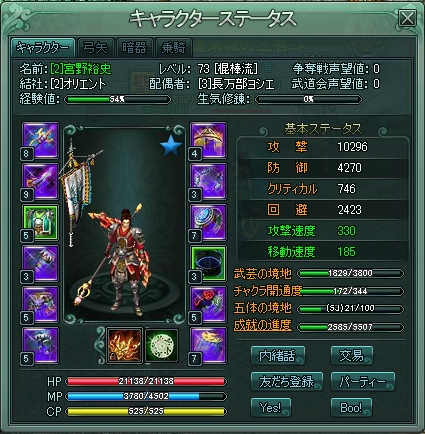Screen dimensions: 425x434
Task: Click the red rose accessory slot
Action: [208, 304]
